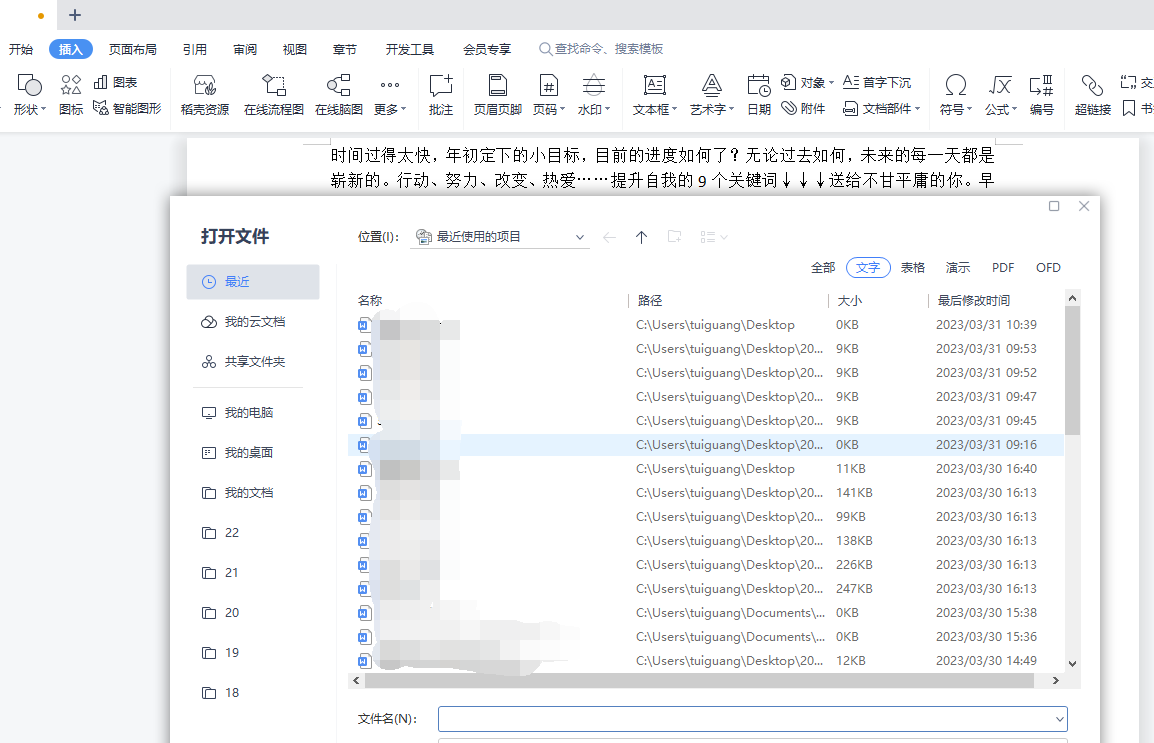This screenshot has height=743, width=1154.
Task: Select 最近 in the dialog sidebar
Action: [x=252, y=282]
